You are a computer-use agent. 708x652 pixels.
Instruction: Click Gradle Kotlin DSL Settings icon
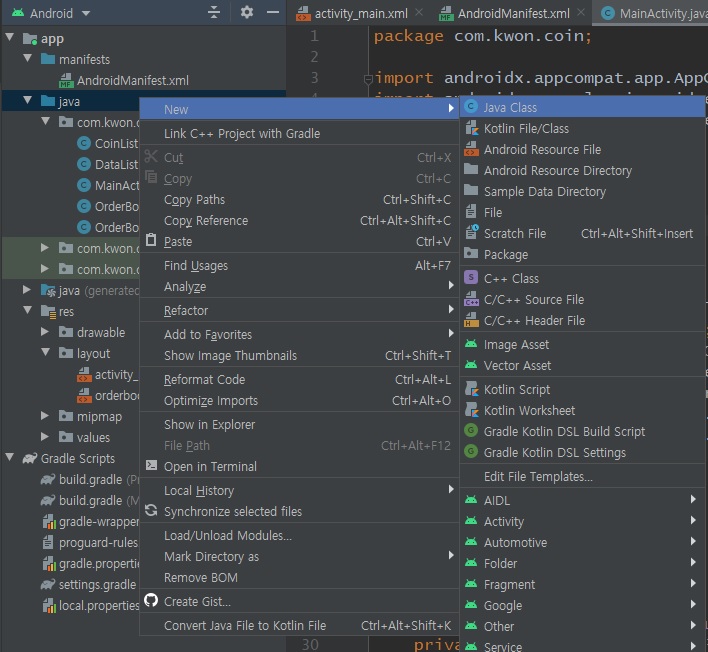tap(471, 452)
